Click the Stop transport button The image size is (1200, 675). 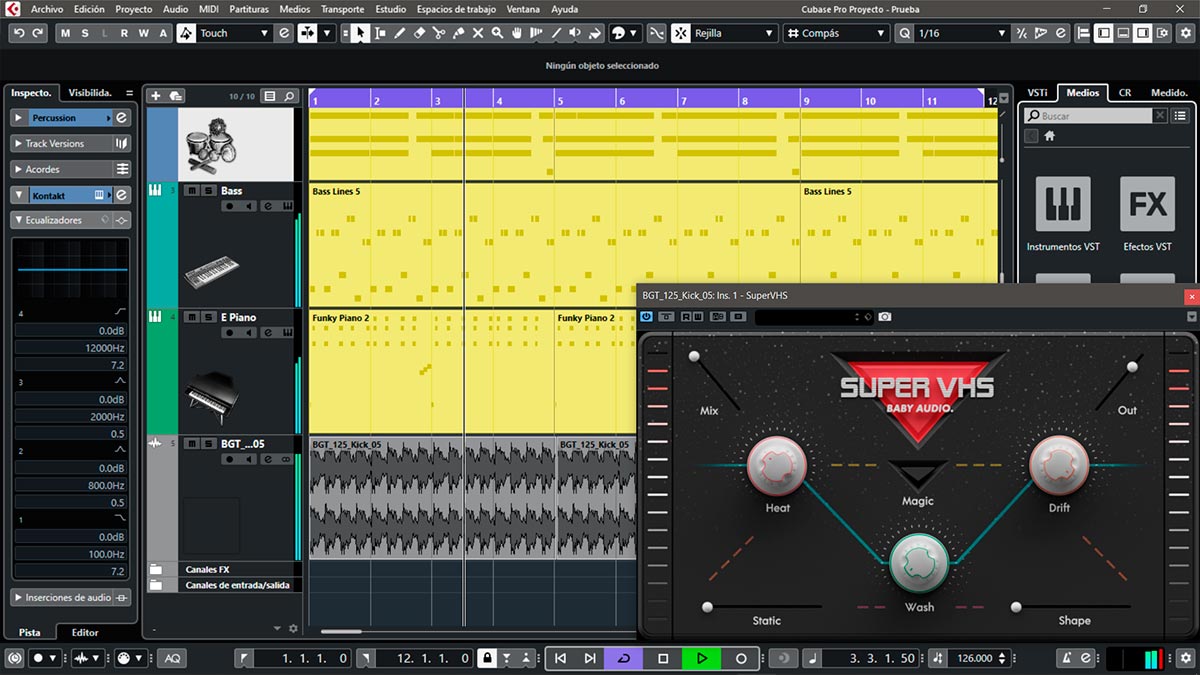coord(663,658)
